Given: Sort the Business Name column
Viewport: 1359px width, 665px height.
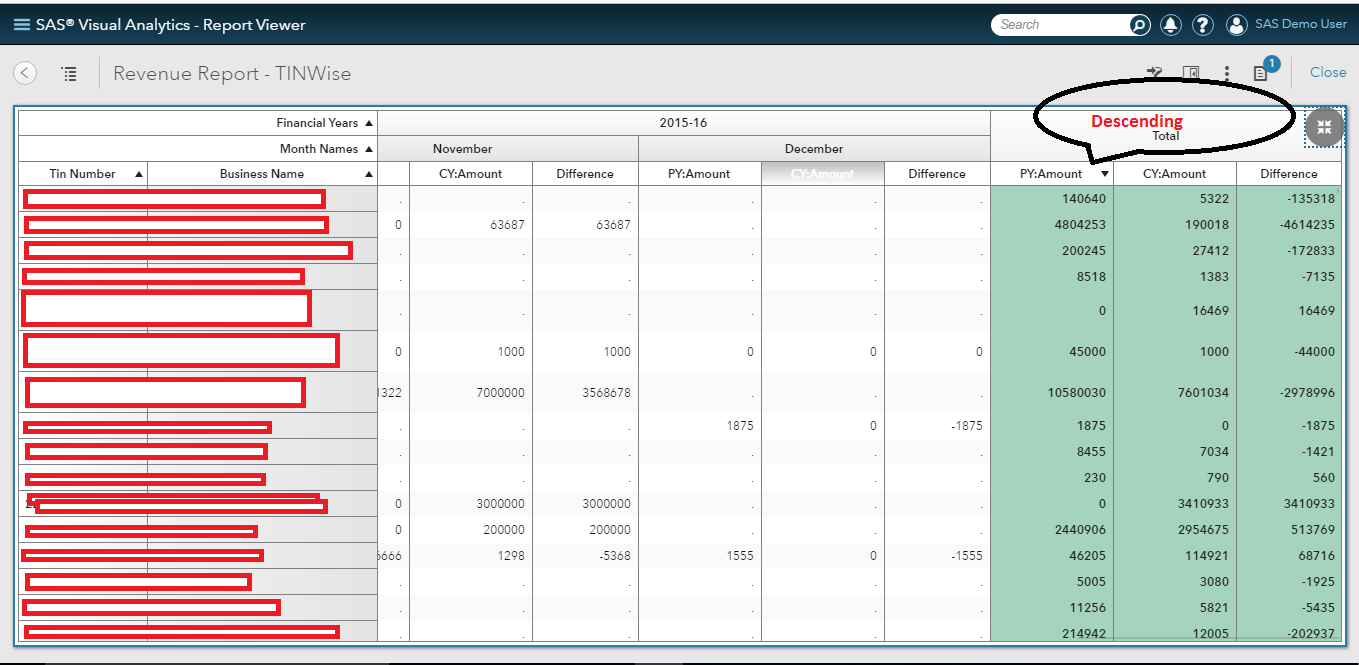Looking at the screenshot, I should pos(369,174).
